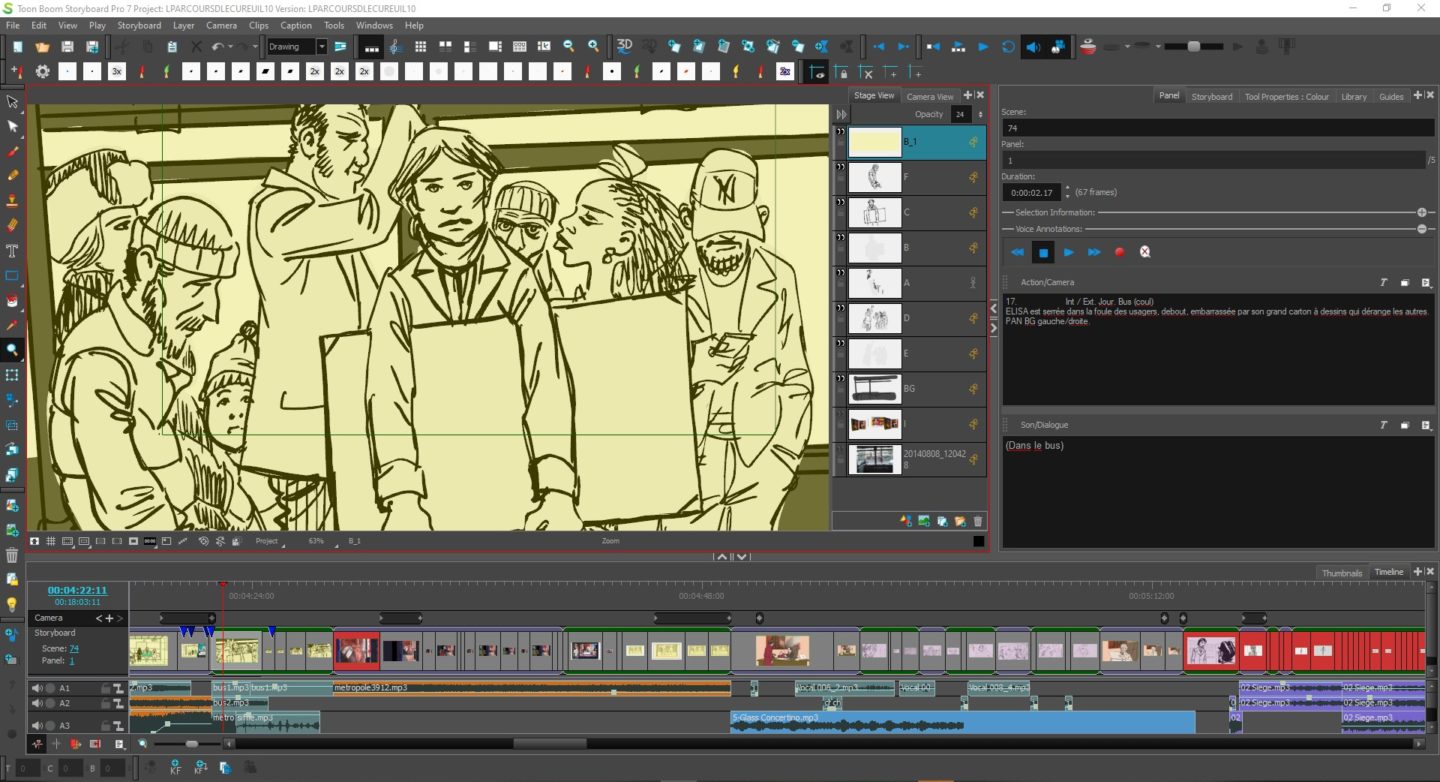Toggle the light table pin on layer F
This screenshot has height=782, width=1440.
pyautogui.click(x=971, y=177)
